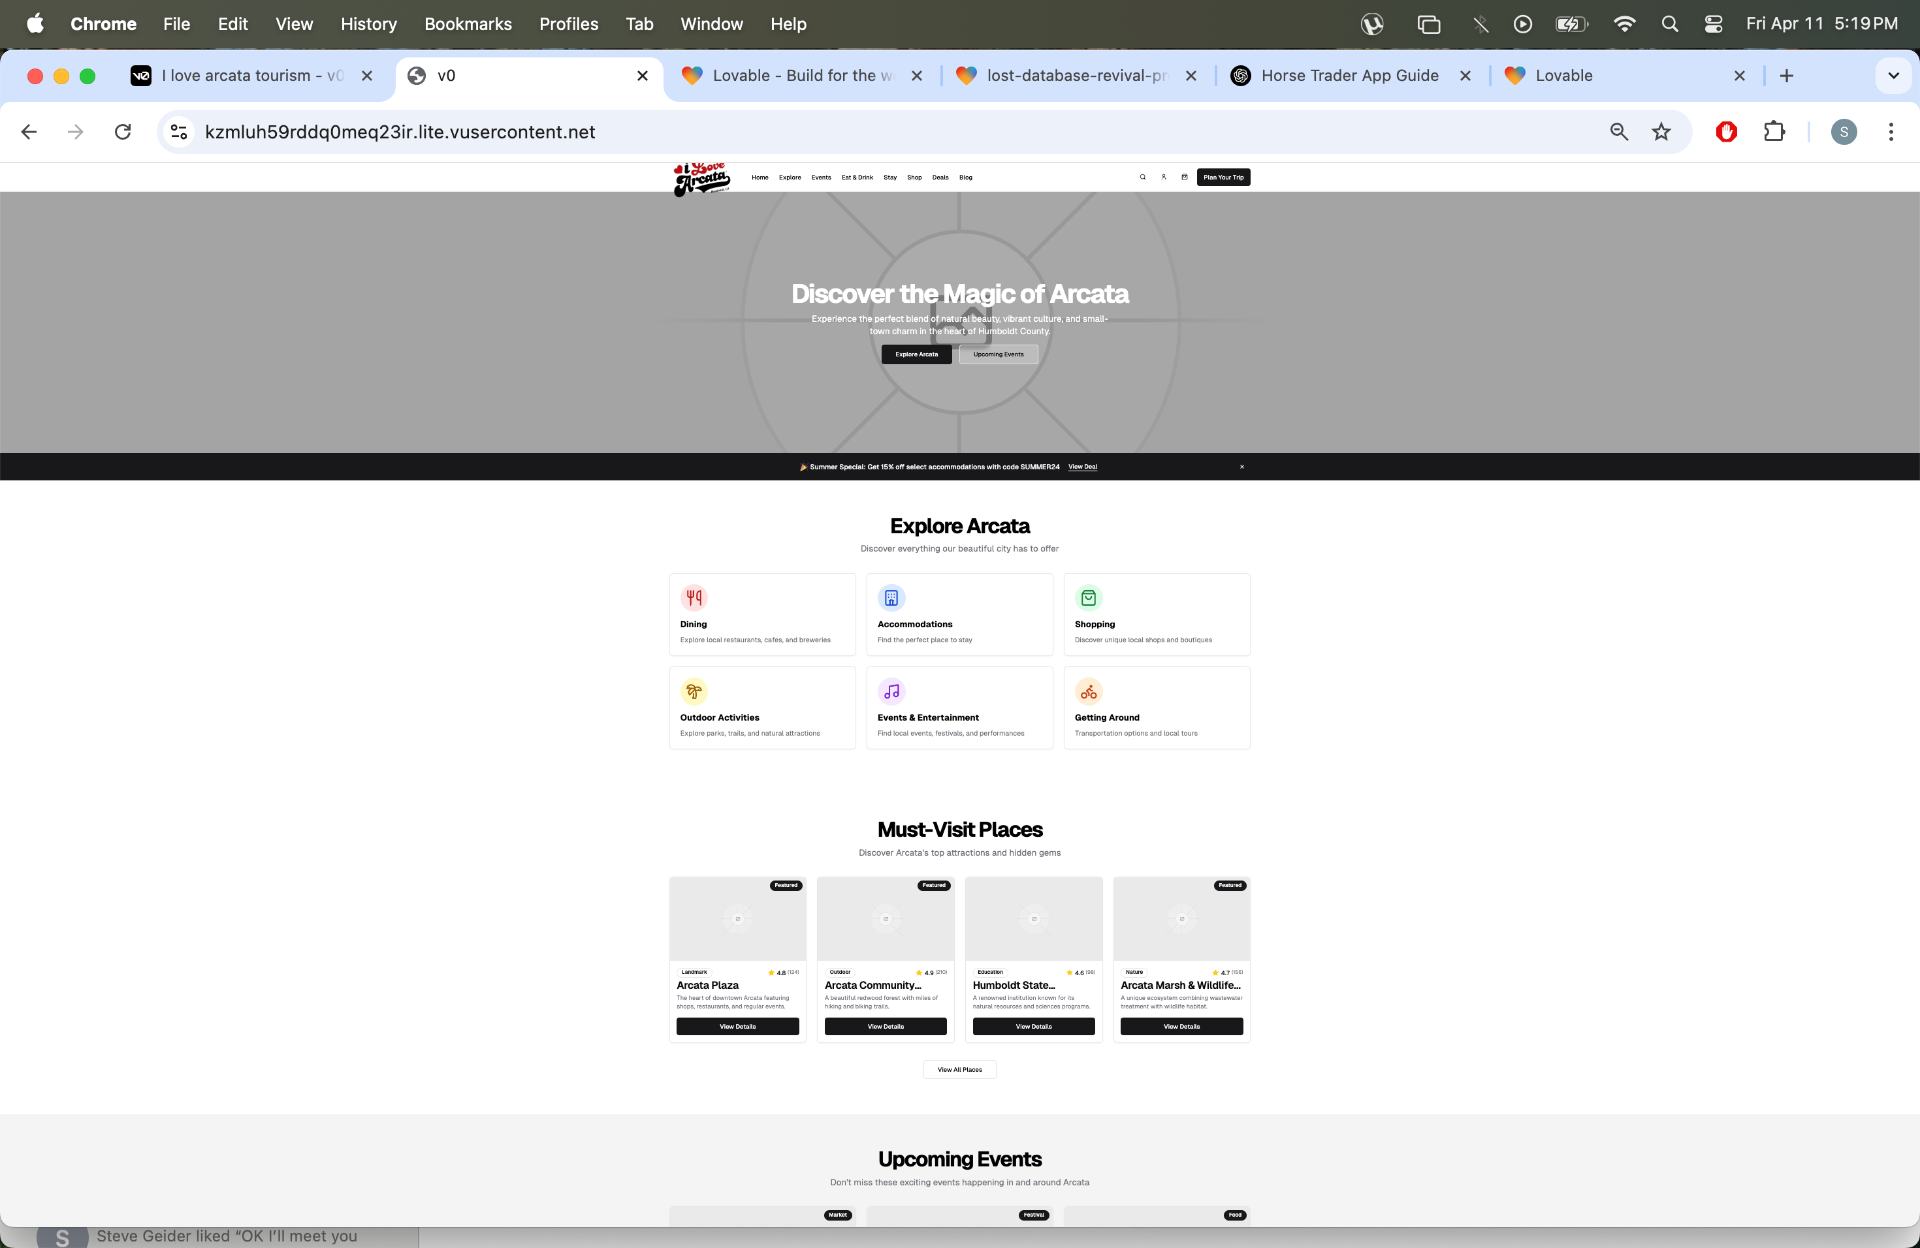Click the Getting Around bicycle icon

pyautogui.click(x=1088, y=692)
